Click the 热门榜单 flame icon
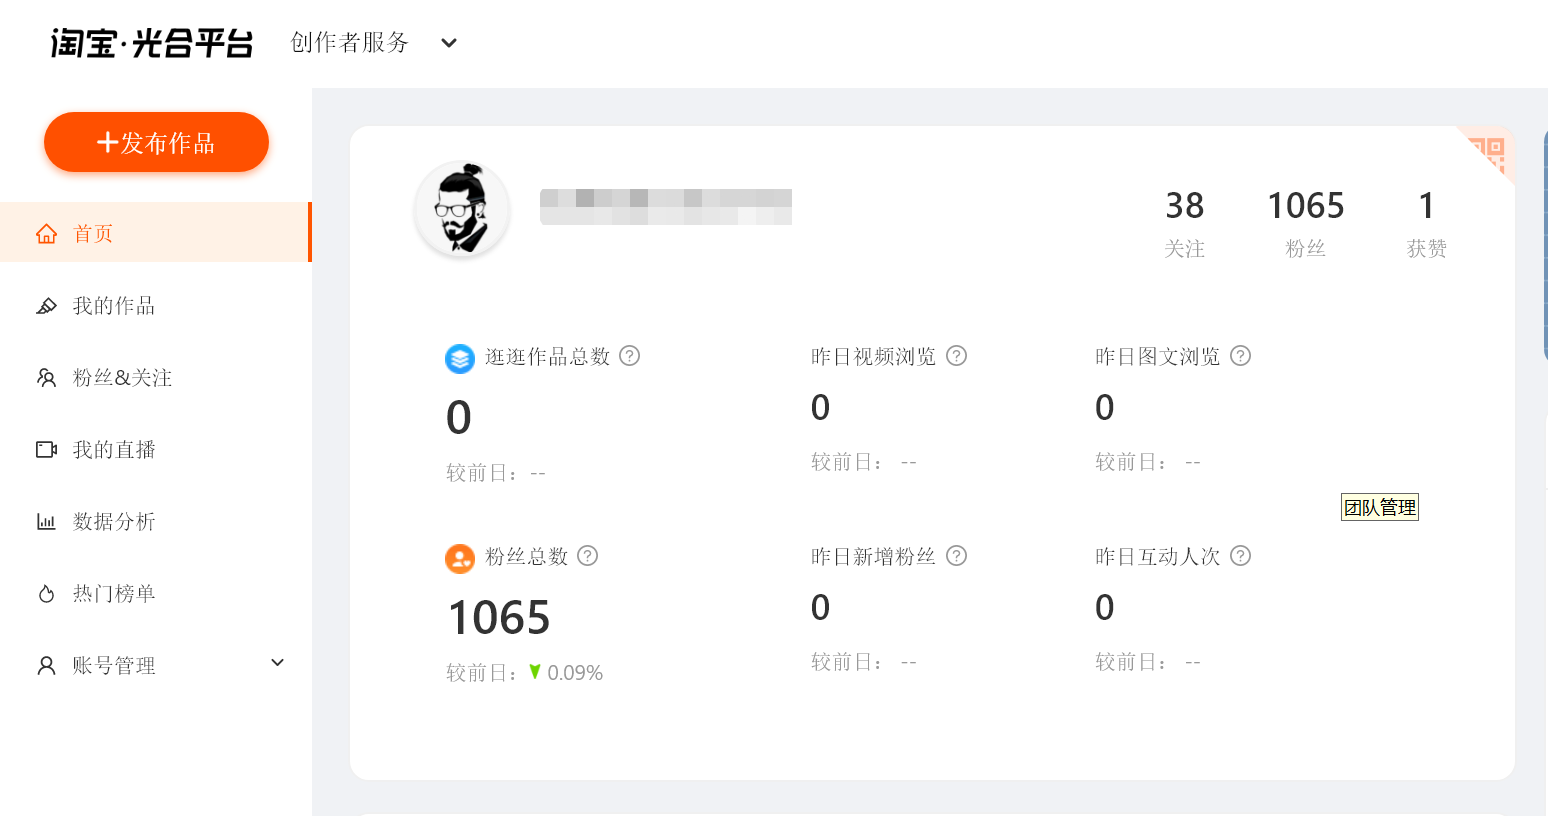 (x=46, y=593)
